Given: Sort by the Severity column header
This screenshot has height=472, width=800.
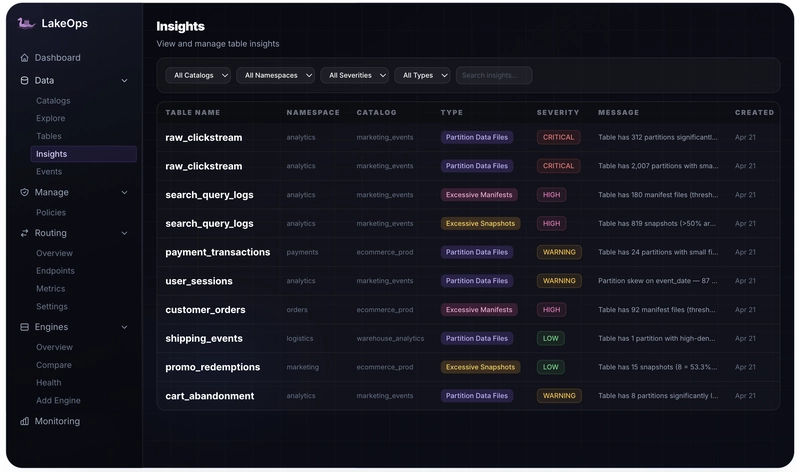Looking at the screenshot, I should pos(558,112).
